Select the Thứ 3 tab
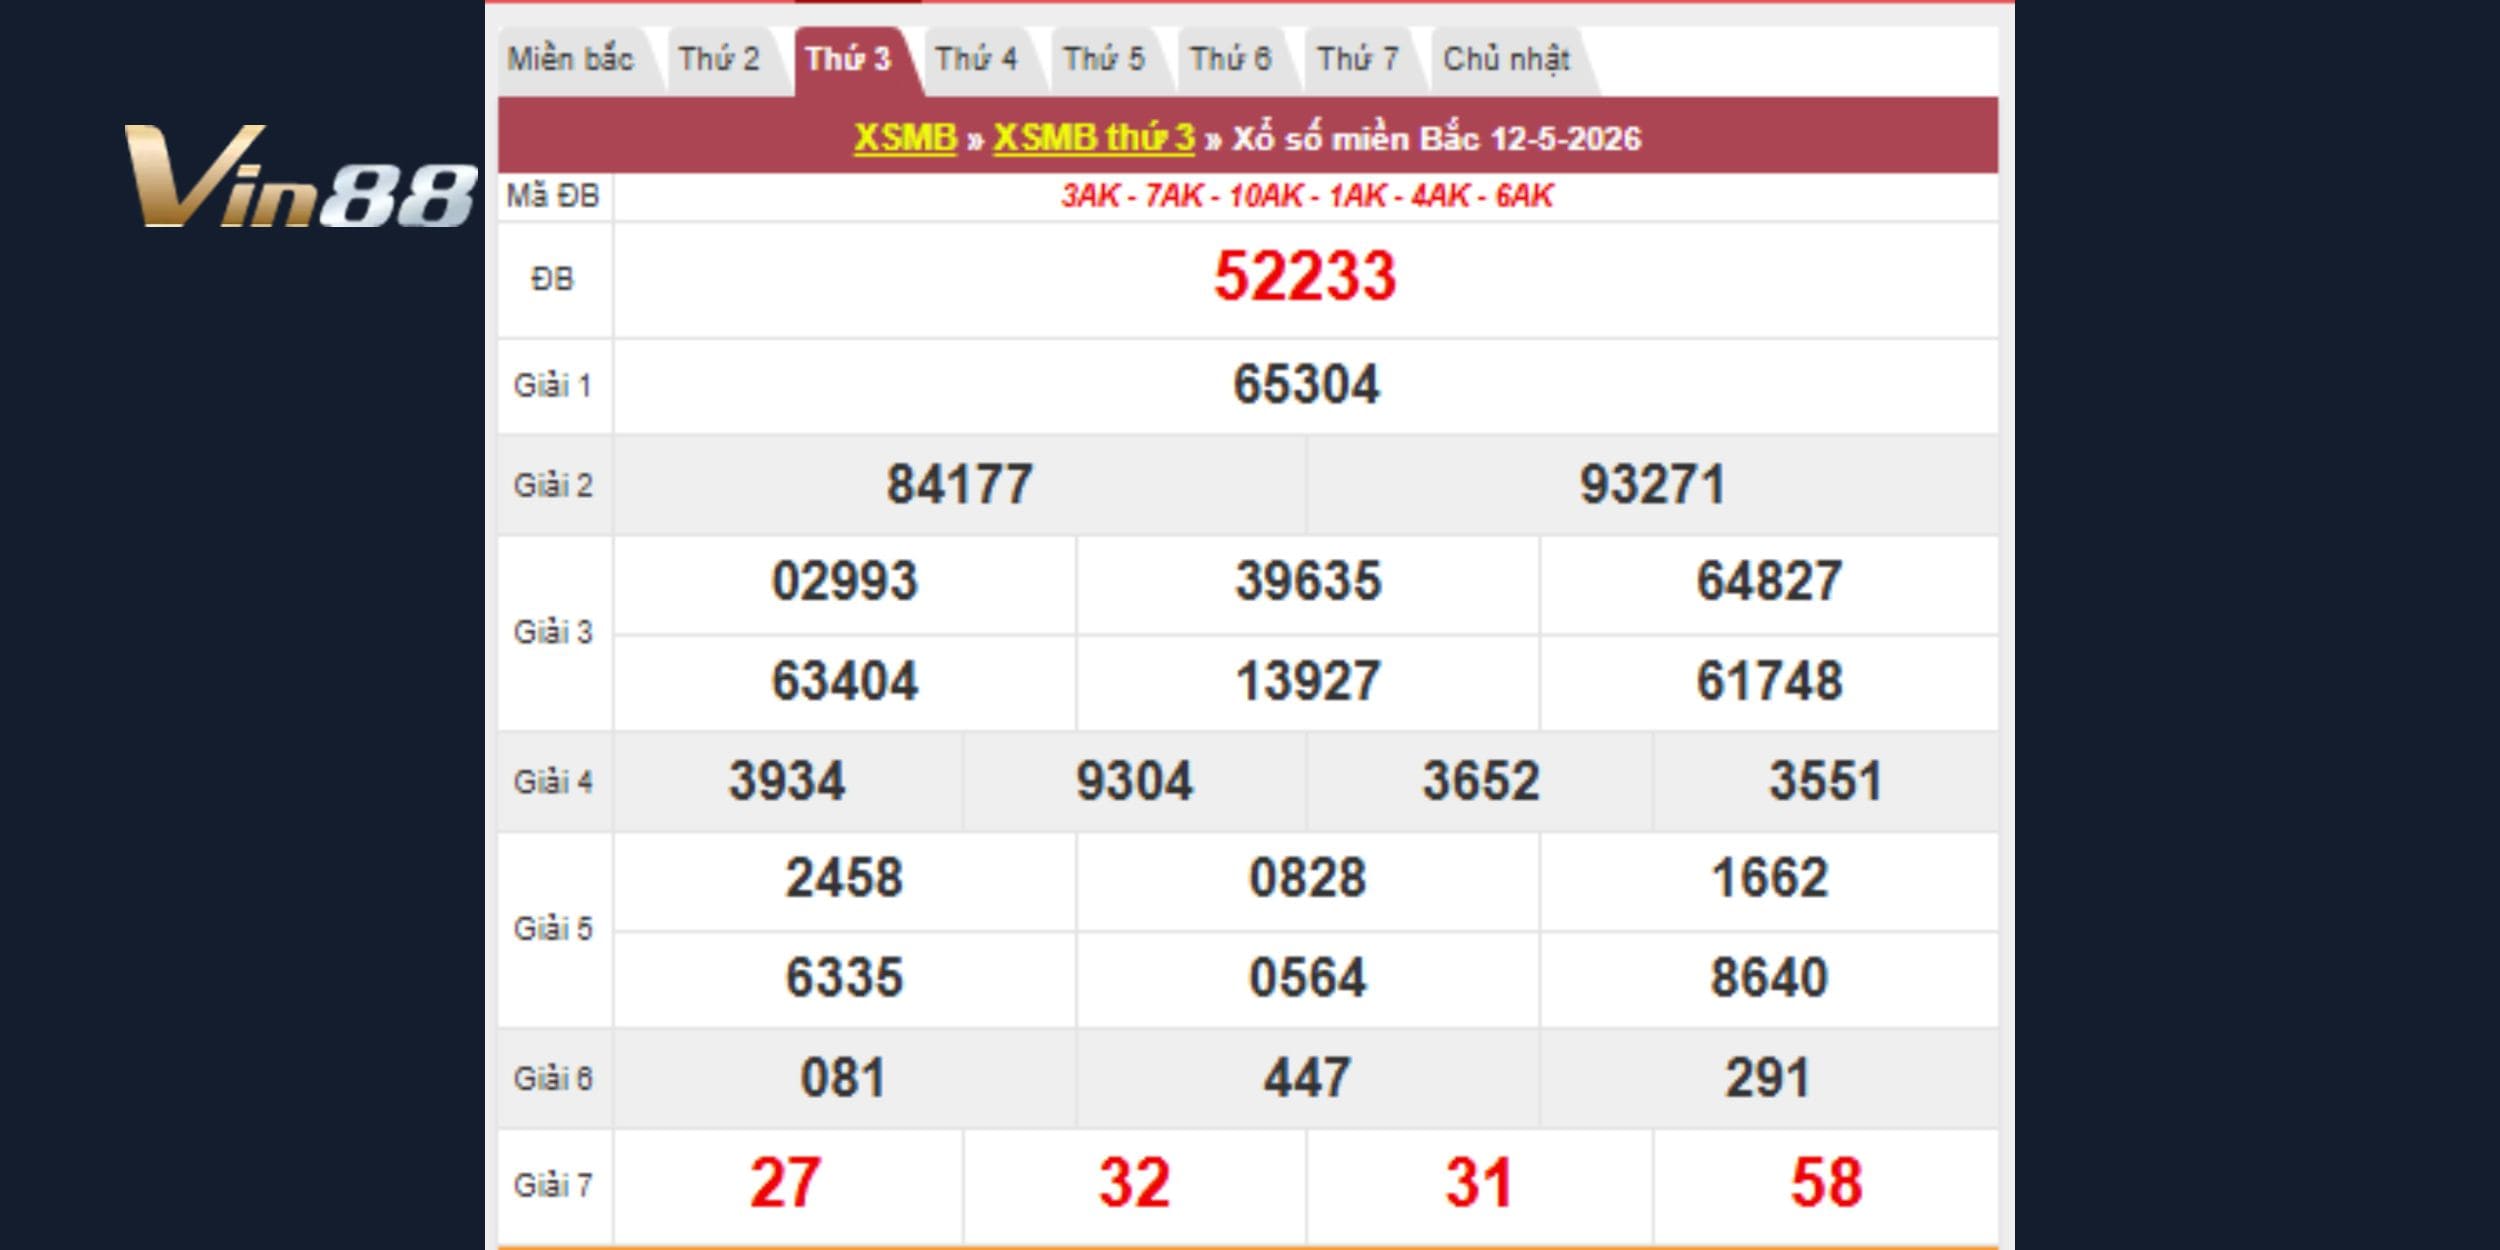Image resolution: width=2500 pixels, height=1250 pixels. click(848, 60)
